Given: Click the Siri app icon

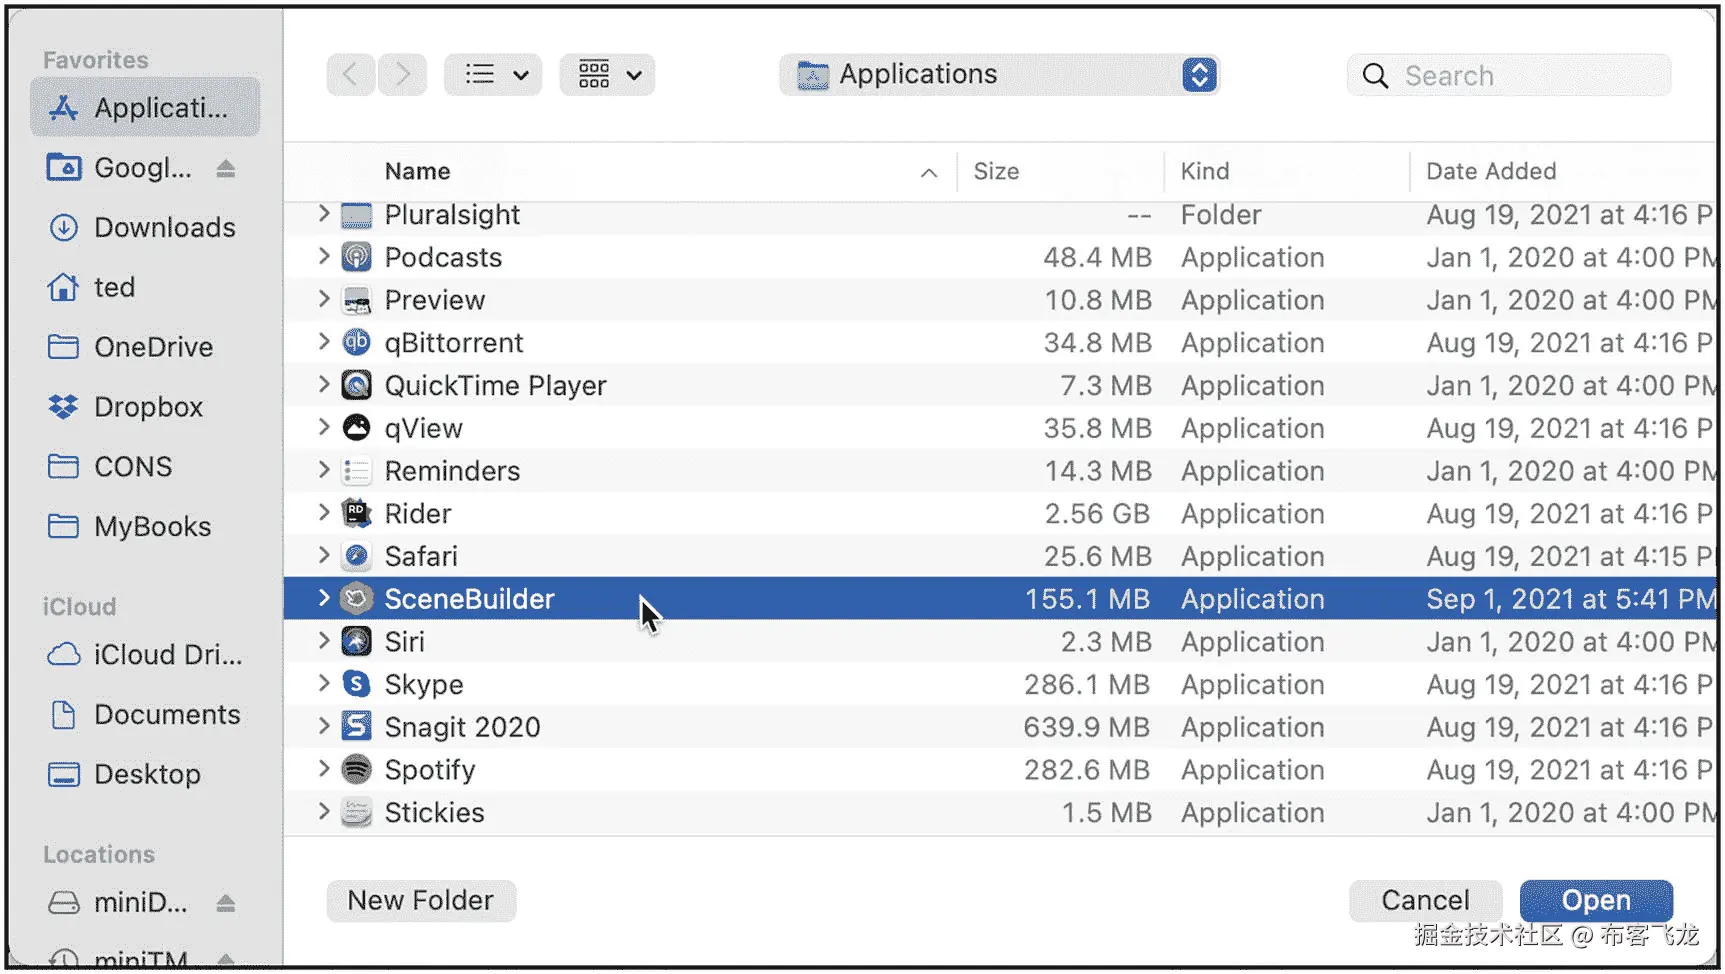Looking at the screenshot, I should pyautogui.click(x=356, y=642).
